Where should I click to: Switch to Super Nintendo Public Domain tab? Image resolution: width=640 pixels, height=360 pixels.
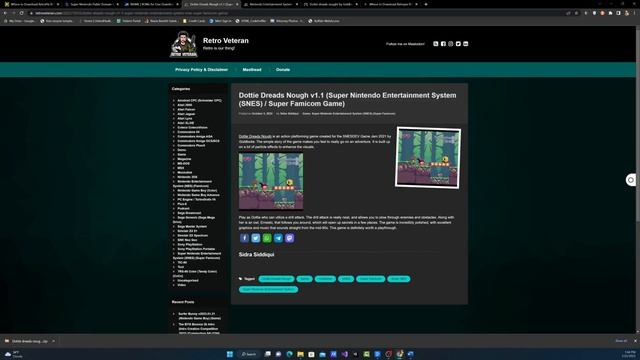coord(91,4)
